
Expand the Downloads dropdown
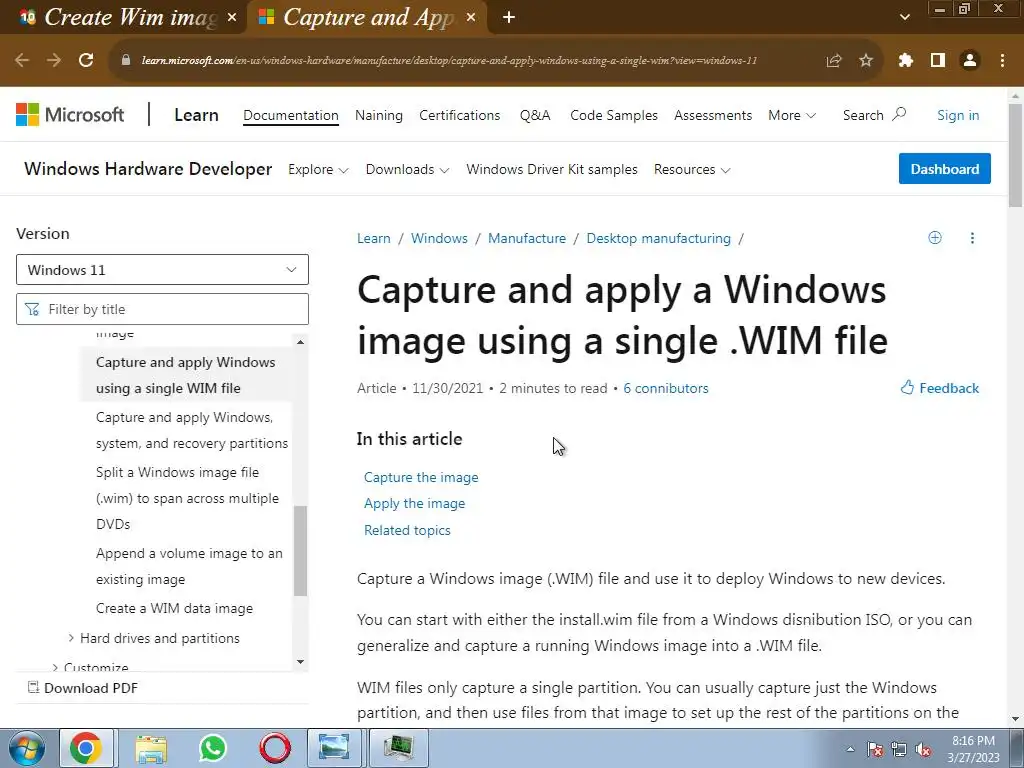[407, 169]
